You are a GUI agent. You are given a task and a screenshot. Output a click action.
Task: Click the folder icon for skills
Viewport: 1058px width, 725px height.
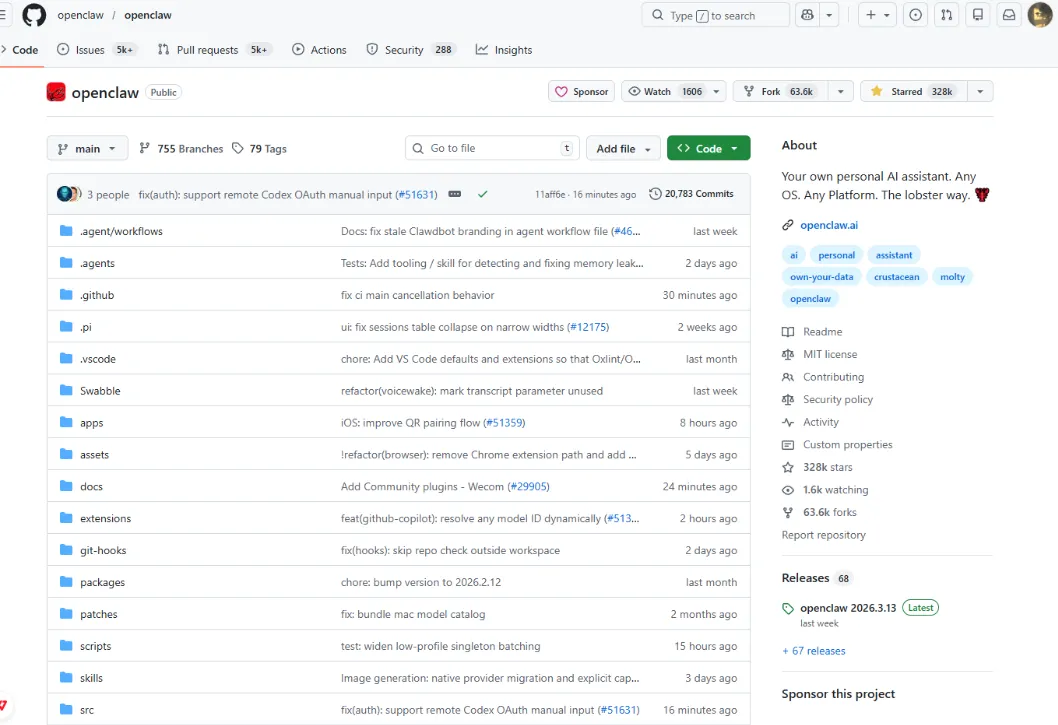[x=66, y=678]
